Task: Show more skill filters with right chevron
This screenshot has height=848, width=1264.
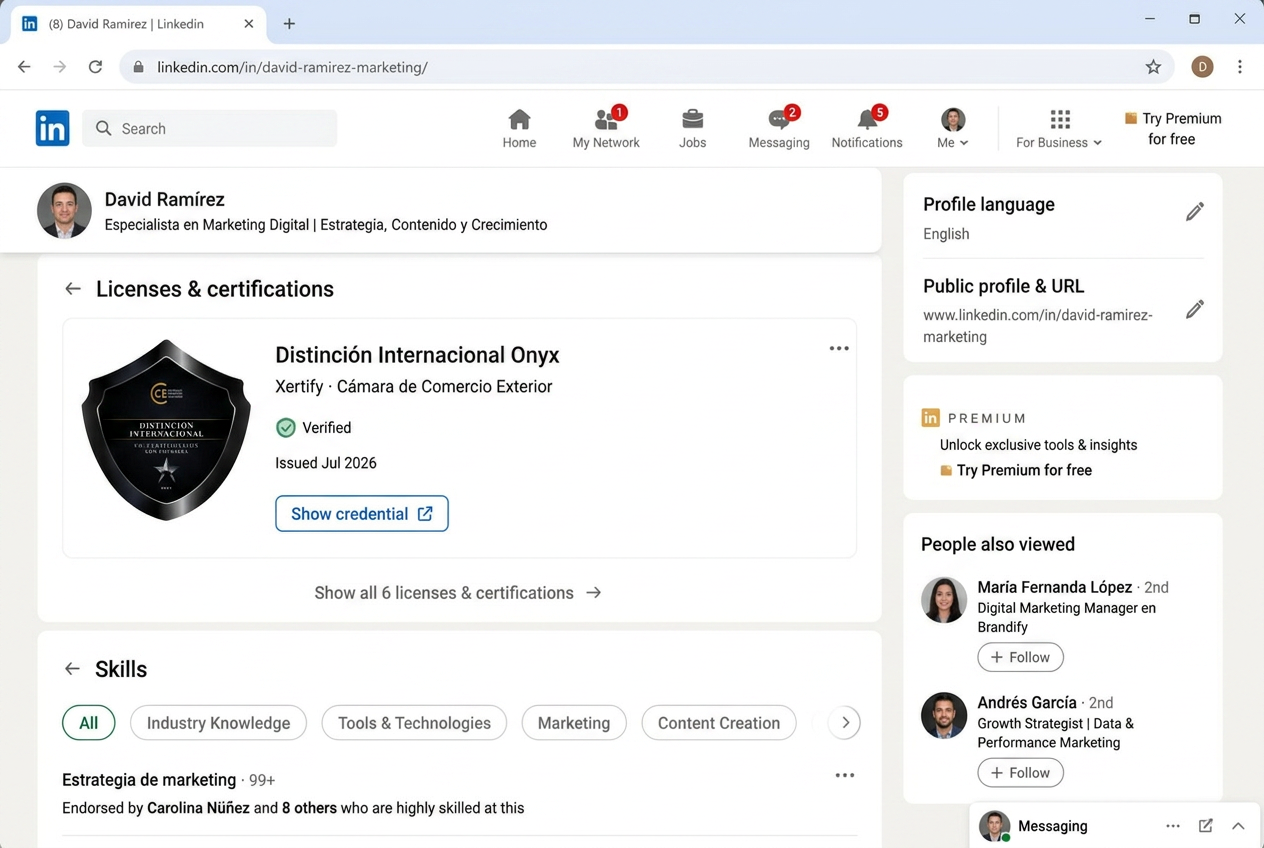Action: [x=845, y=723]
